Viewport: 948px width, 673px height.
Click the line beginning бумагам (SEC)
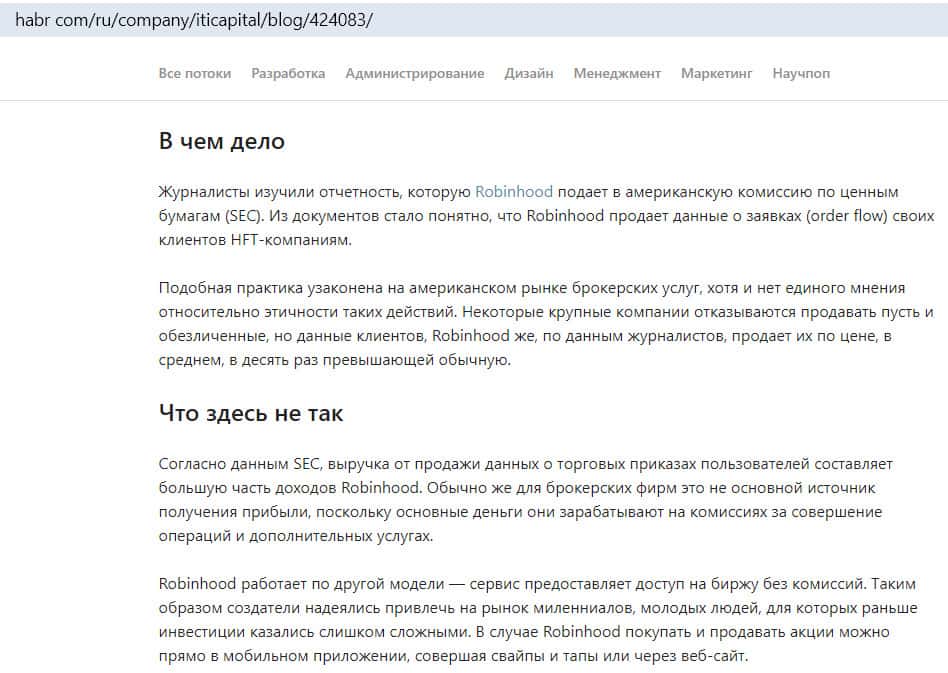tap(547, 216)
